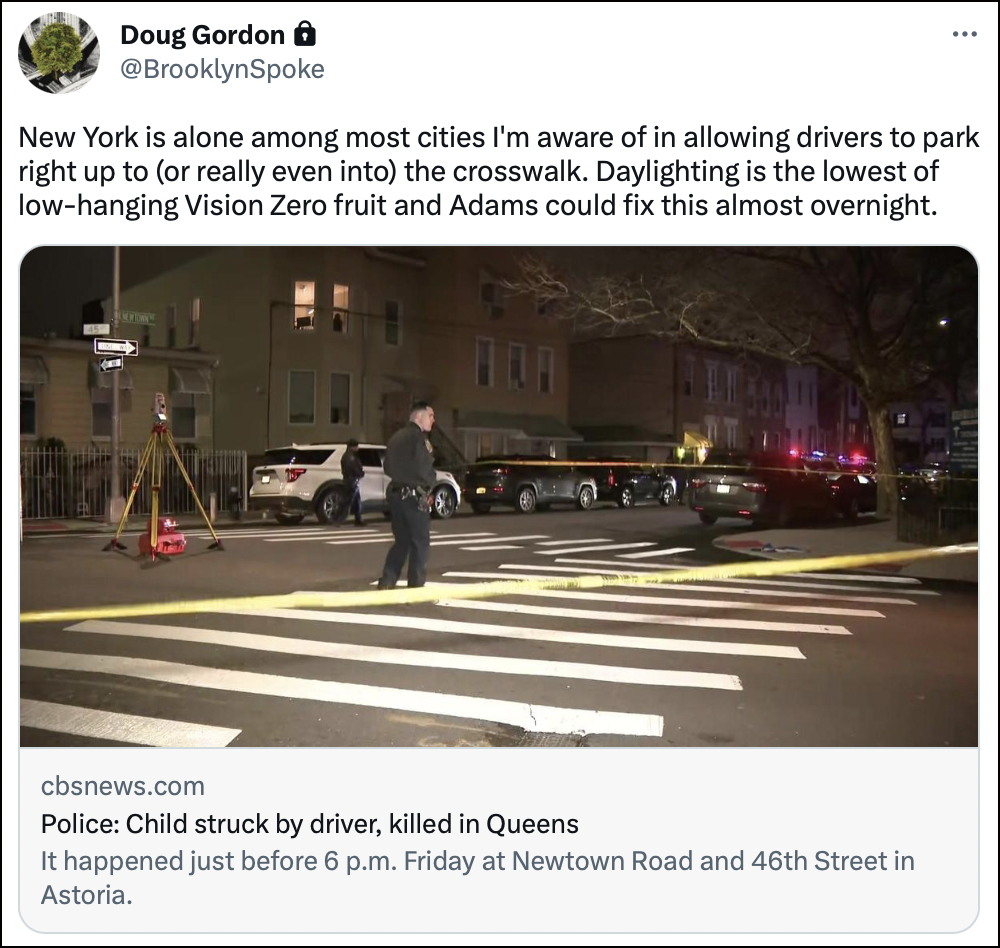Click the padlock icon beside Doug Gordon
Image resolution: width=1000 pixels, height=948 pixels.
tap(305, 34)
